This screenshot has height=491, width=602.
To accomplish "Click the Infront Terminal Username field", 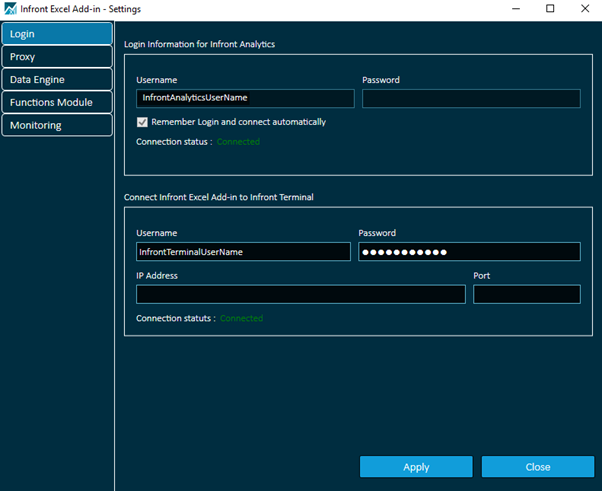I will pos(244,251).
